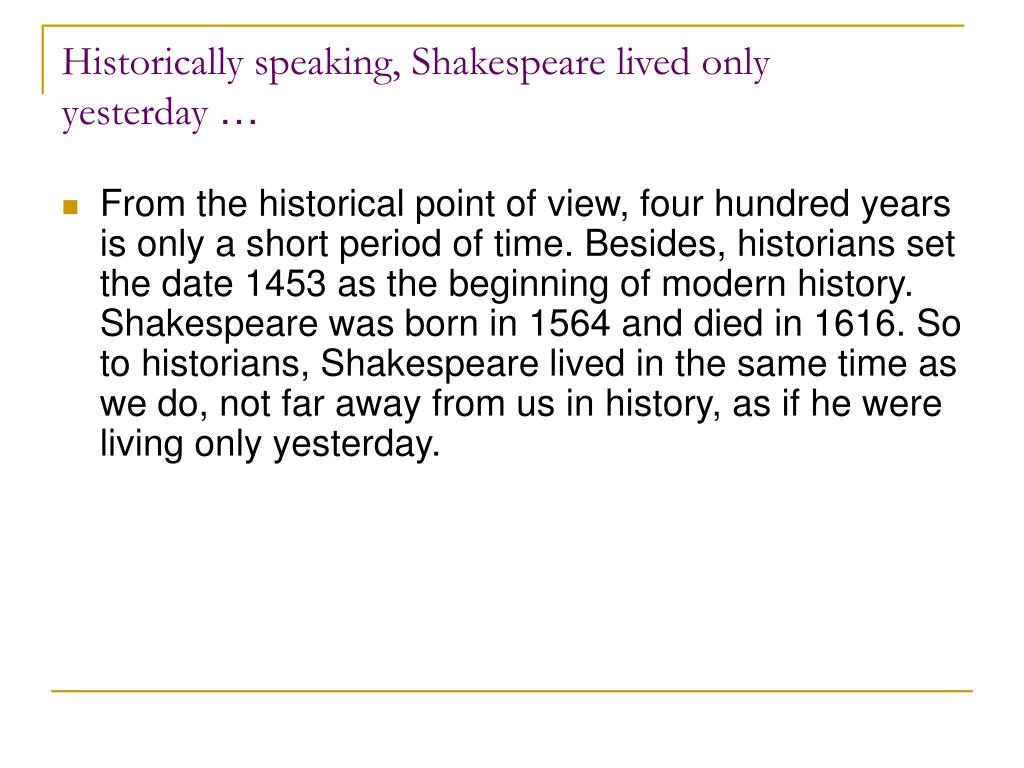Image resolution: width=1024 pixels, height=768 pixels.
Task: Click the slide title starting with 'Historically speaking'
Action: tap(416, 88)
